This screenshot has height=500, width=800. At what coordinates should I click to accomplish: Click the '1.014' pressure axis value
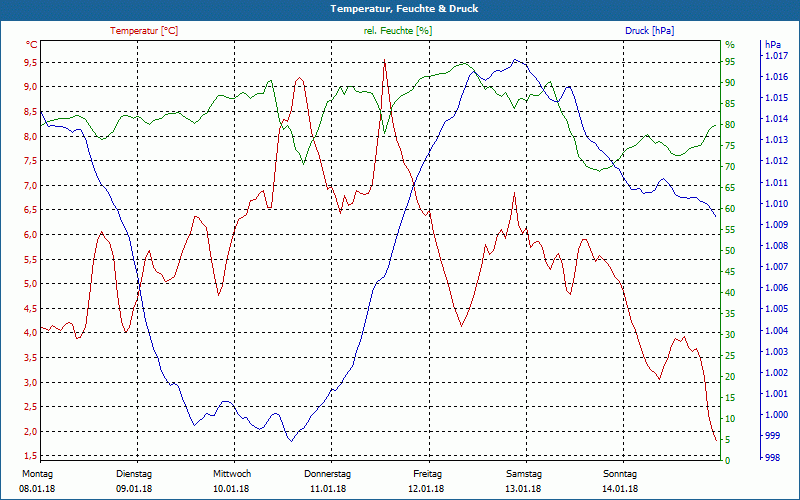tap(776, 119)
